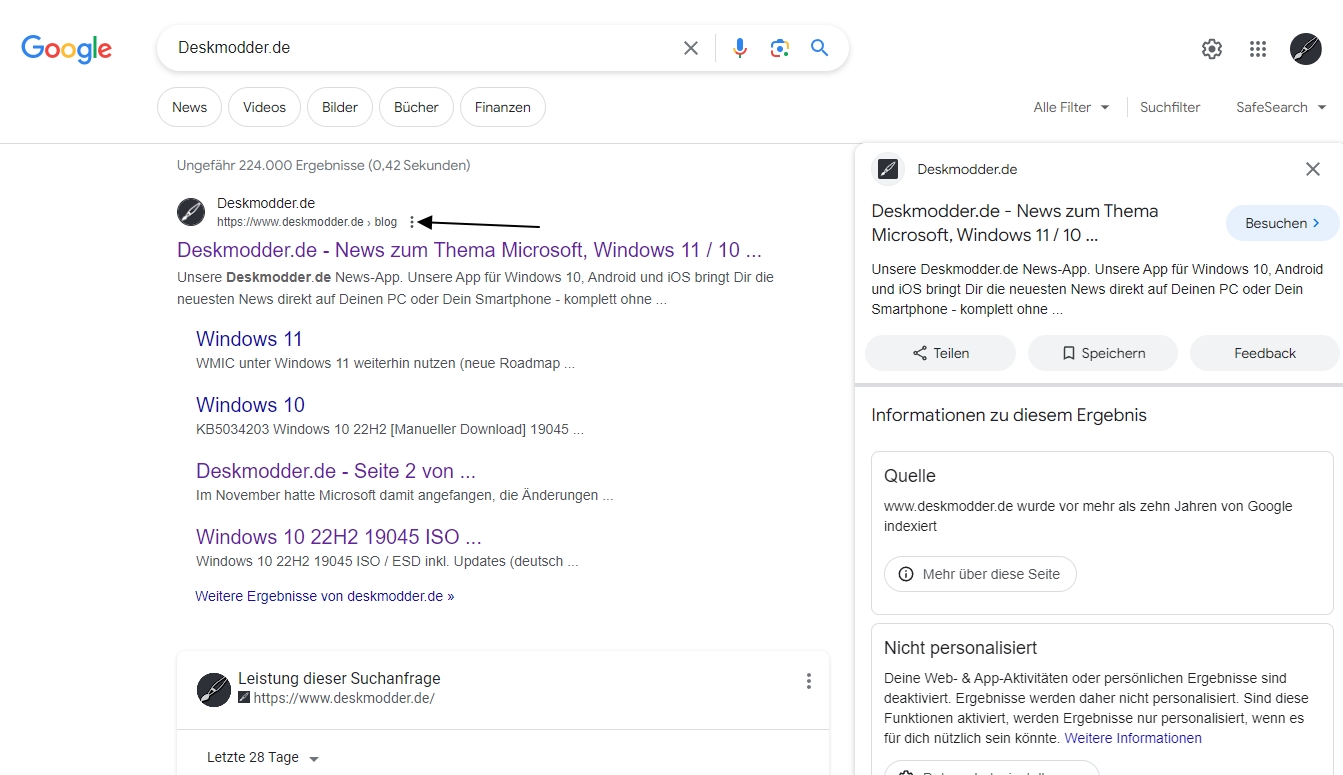Click the Speichern bookmark button
1343x775 pixels.
[x=1103, y=353]
